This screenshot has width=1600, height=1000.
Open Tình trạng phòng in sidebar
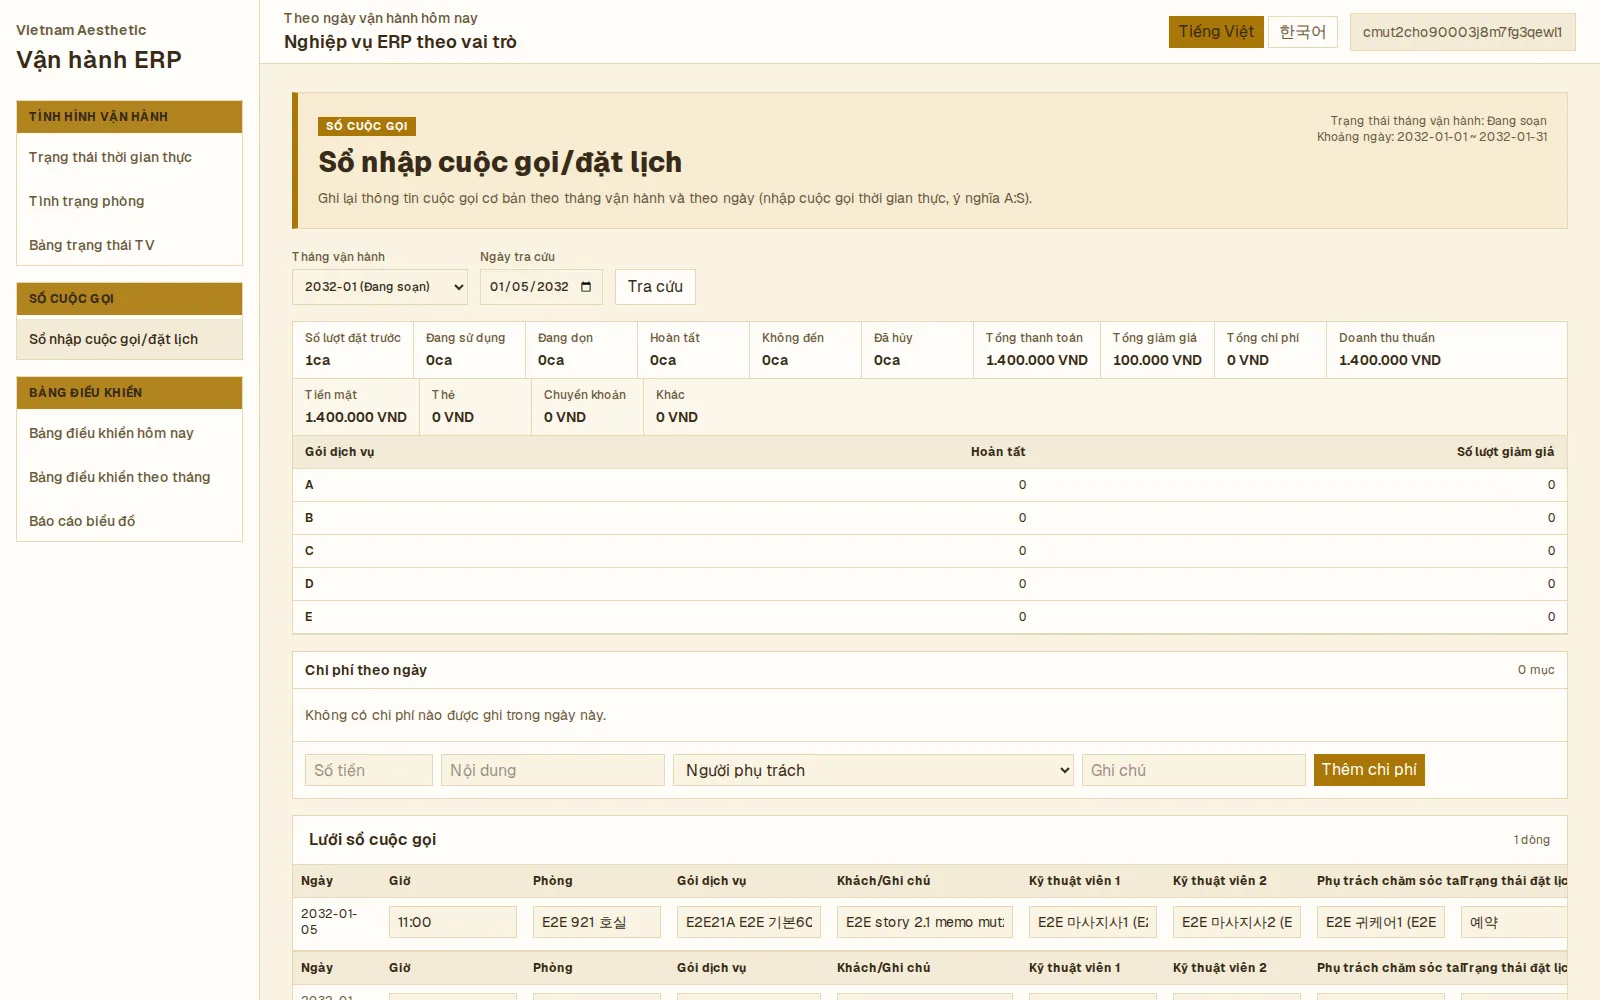tap(129, 201)
